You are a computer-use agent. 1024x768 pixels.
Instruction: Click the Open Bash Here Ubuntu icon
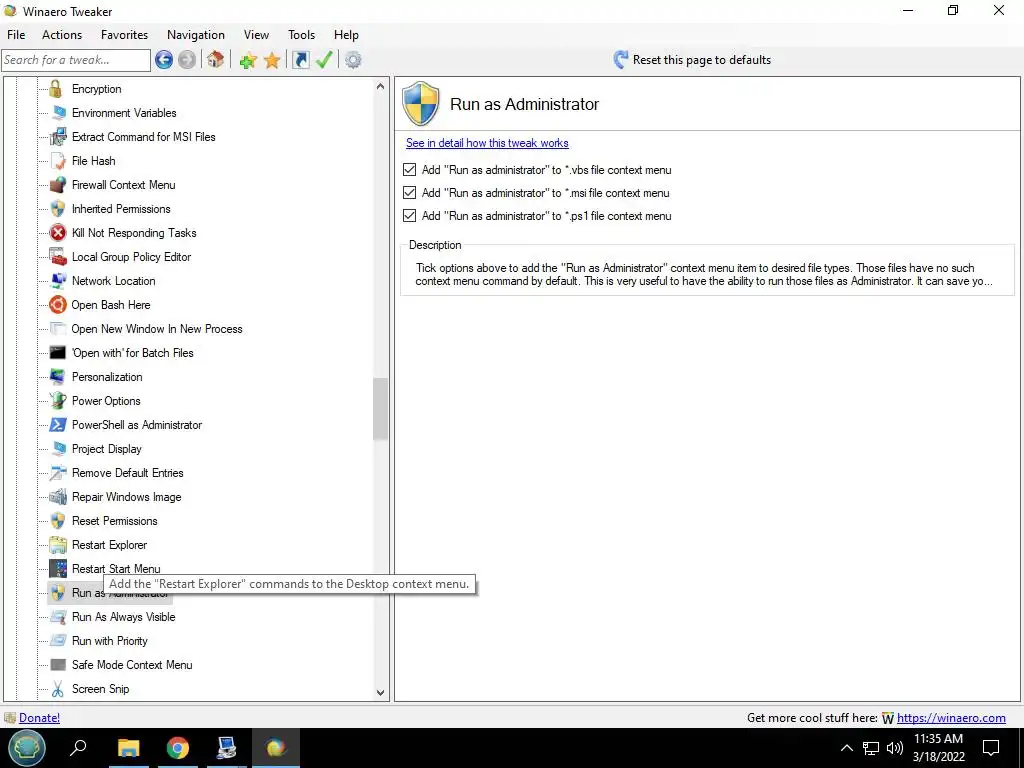click(58, 305)
